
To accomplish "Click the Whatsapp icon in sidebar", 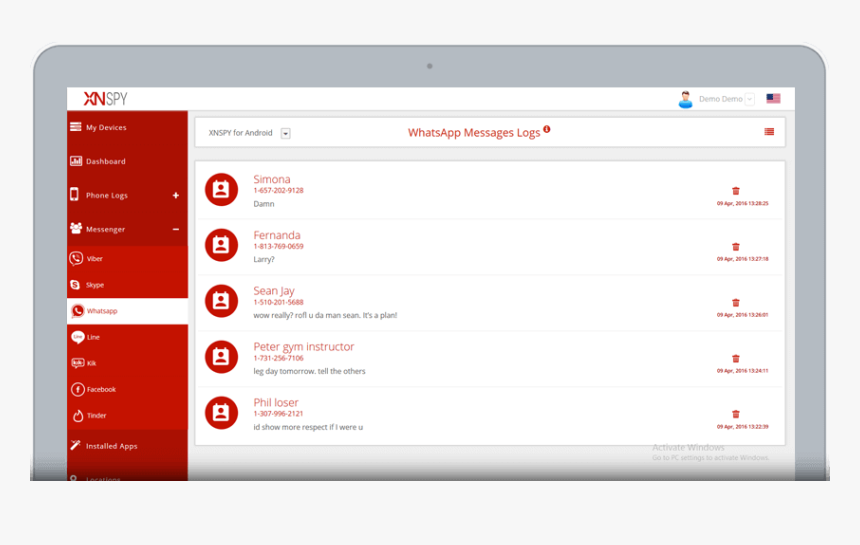I will coord(78,311).
